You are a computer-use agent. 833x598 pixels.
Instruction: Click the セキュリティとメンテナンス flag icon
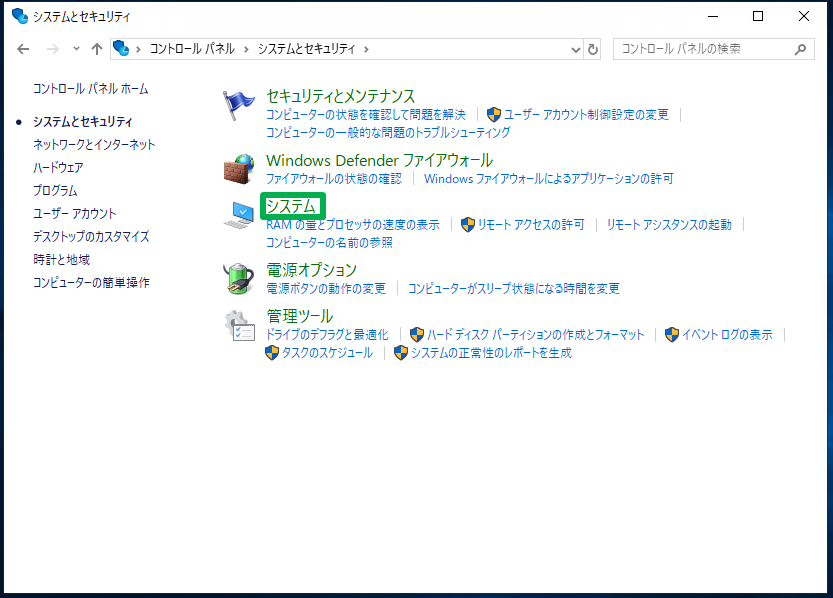click(240, 100)
